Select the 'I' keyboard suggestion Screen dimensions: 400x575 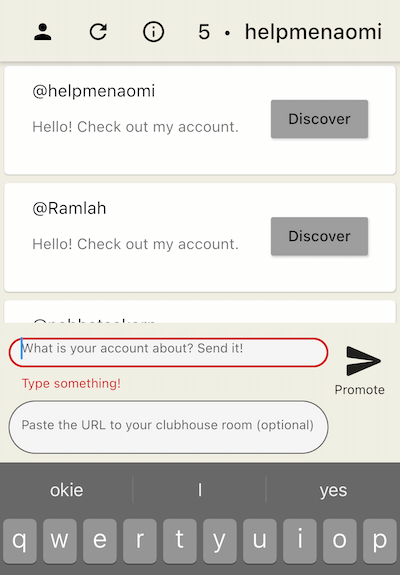click(200, 490)
